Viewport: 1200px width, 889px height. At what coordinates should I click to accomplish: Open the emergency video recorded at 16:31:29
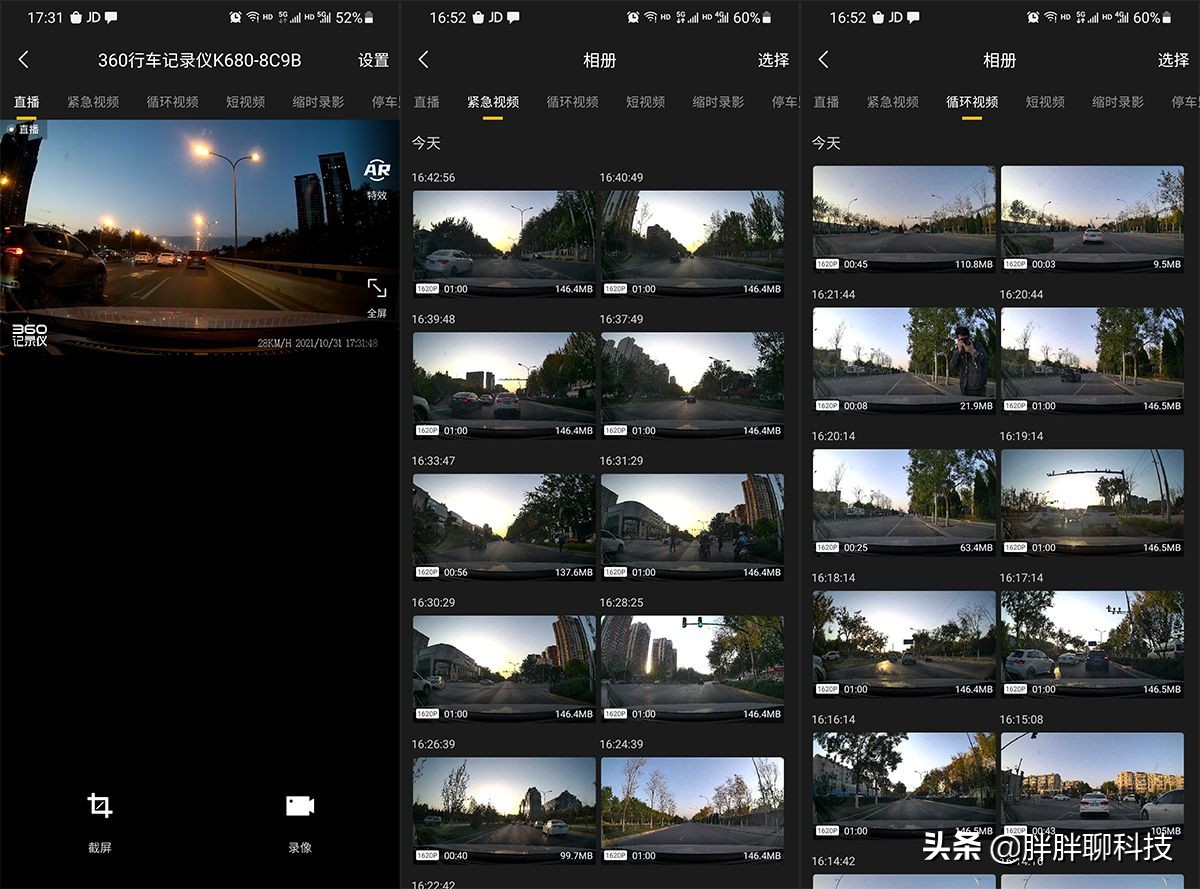point(692,527)
